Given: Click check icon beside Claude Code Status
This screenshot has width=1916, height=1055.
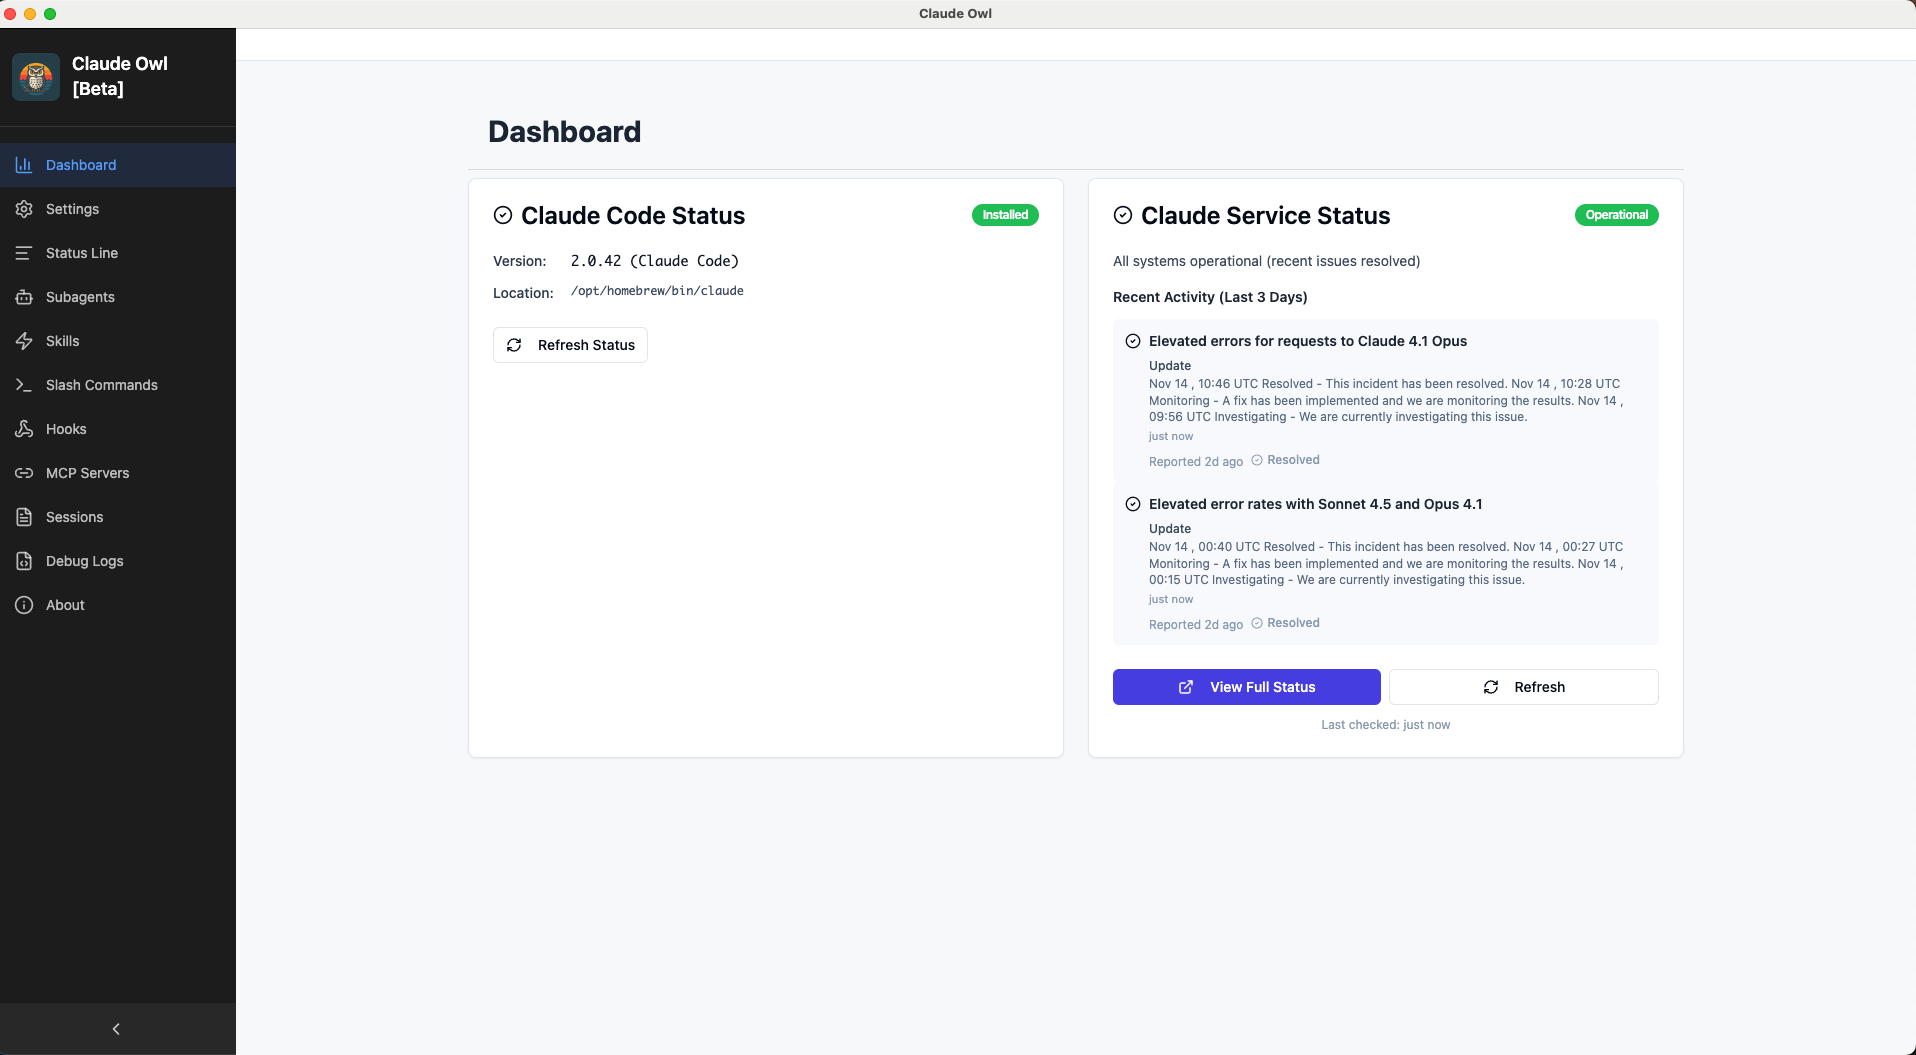Looking at the screenshot, I should [x=503, y=215].
